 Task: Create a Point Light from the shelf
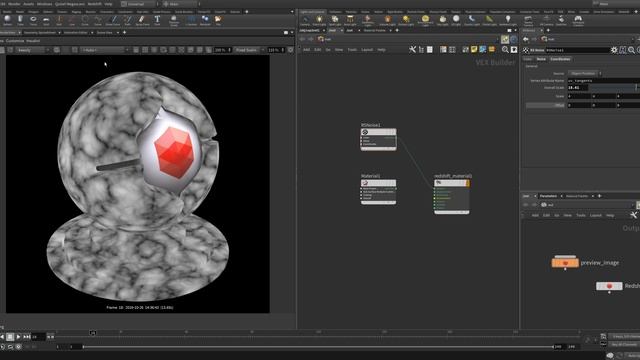[319, 20]
